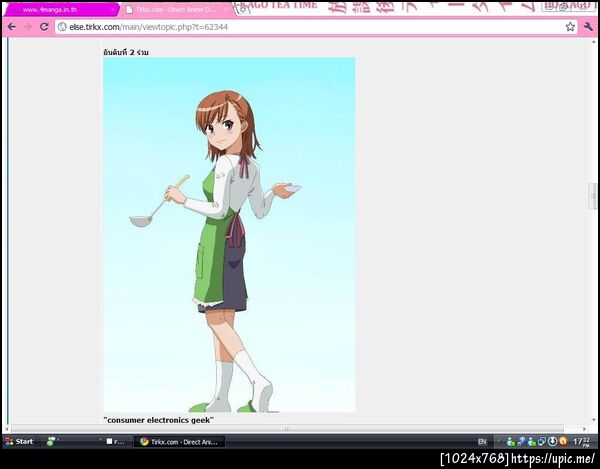600x469 pixels.
Task: Click the anime girl picture in the post
Action: click(x=229, y=235)
